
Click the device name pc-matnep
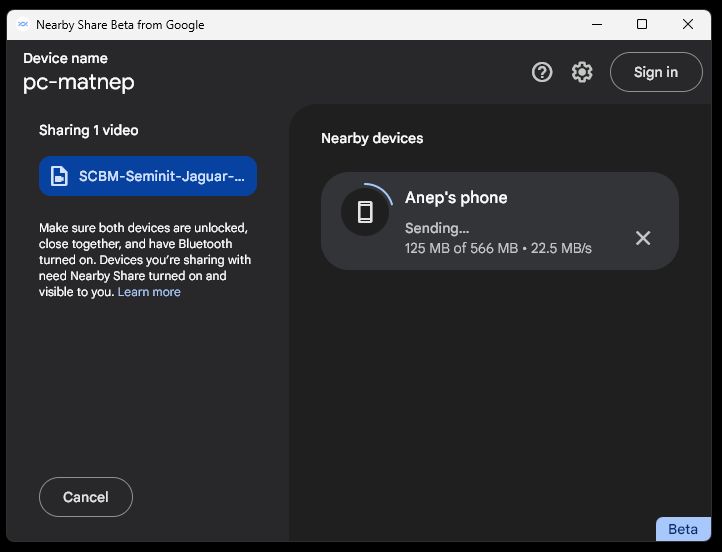[x=79, y=82]
